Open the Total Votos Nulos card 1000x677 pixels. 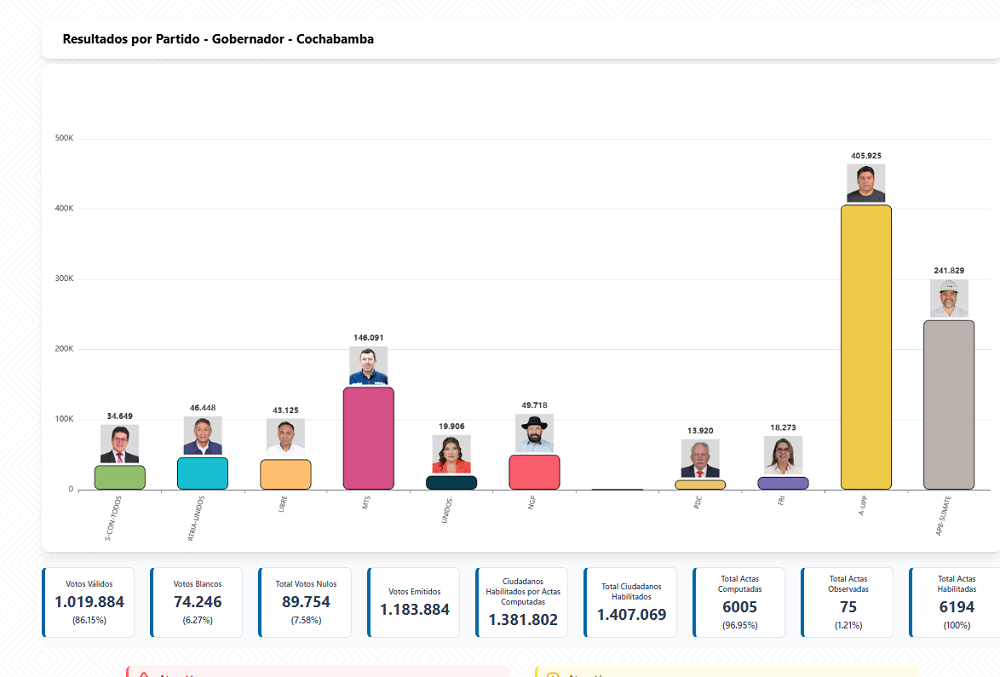305,602
